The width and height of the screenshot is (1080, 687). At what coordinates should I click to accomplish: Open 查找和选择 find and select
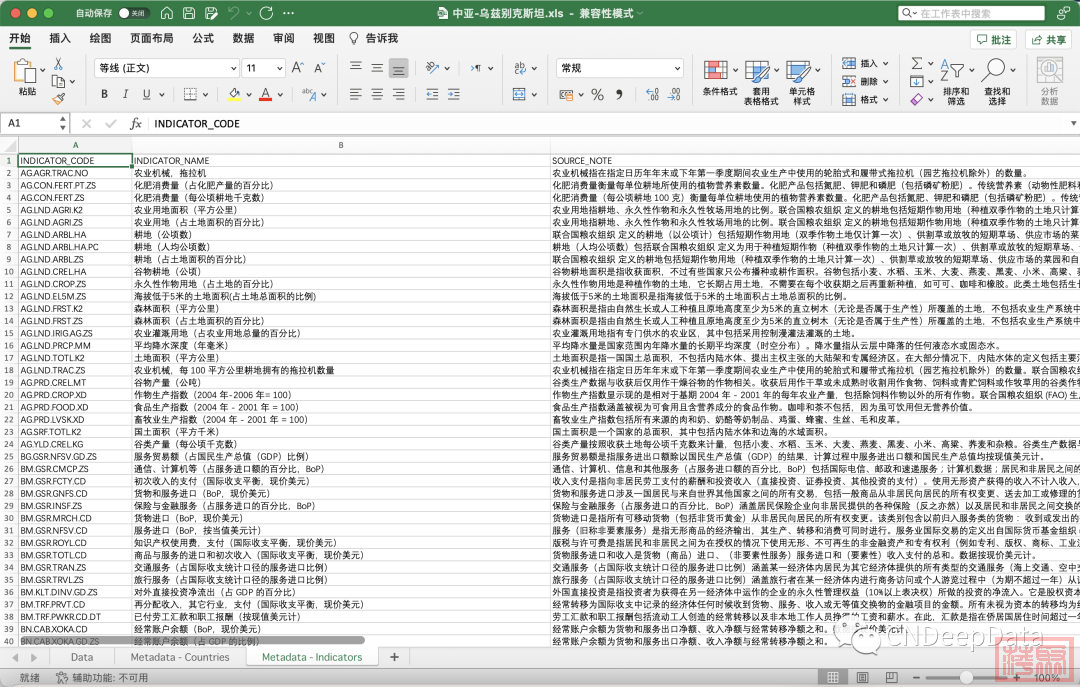(997, 82)
